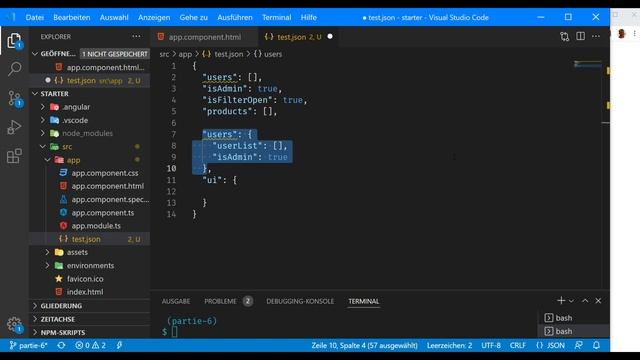
Task: Open the Terminal menu
Action: coord(277,18)
